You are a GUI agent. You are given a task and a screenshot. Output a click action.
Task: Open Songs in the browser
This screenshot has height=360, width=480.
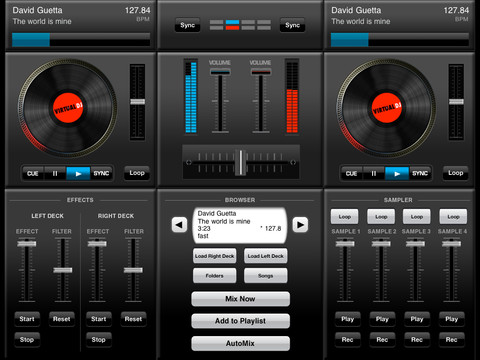click(266, 276)
